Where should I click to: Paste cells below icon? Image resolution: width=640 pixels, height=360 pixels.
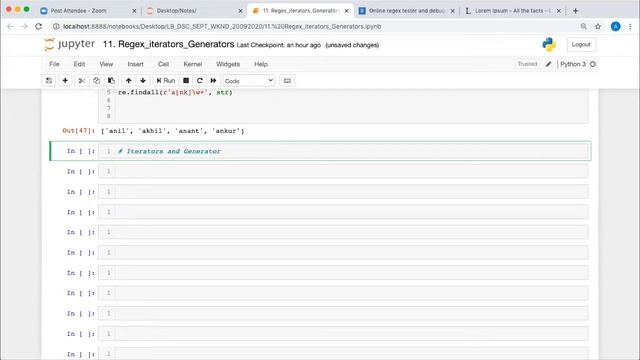(x=111, y=81)
